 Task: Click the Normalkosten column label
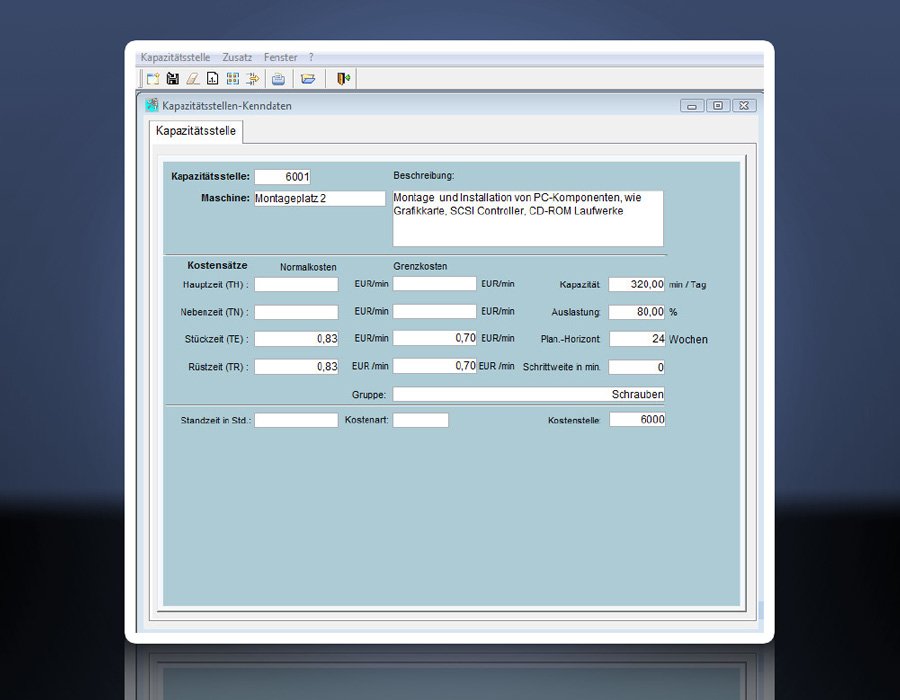click(308, 267)
